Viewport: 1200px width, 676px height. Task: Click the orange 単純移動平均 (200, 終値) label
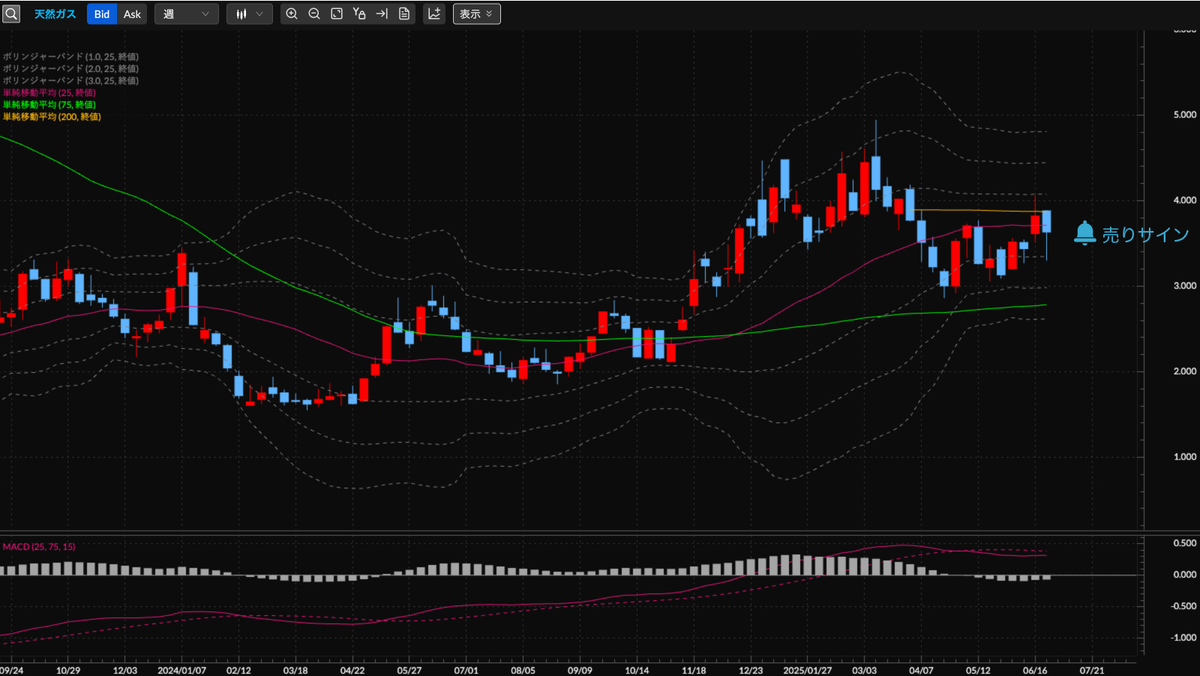[52, 117]
